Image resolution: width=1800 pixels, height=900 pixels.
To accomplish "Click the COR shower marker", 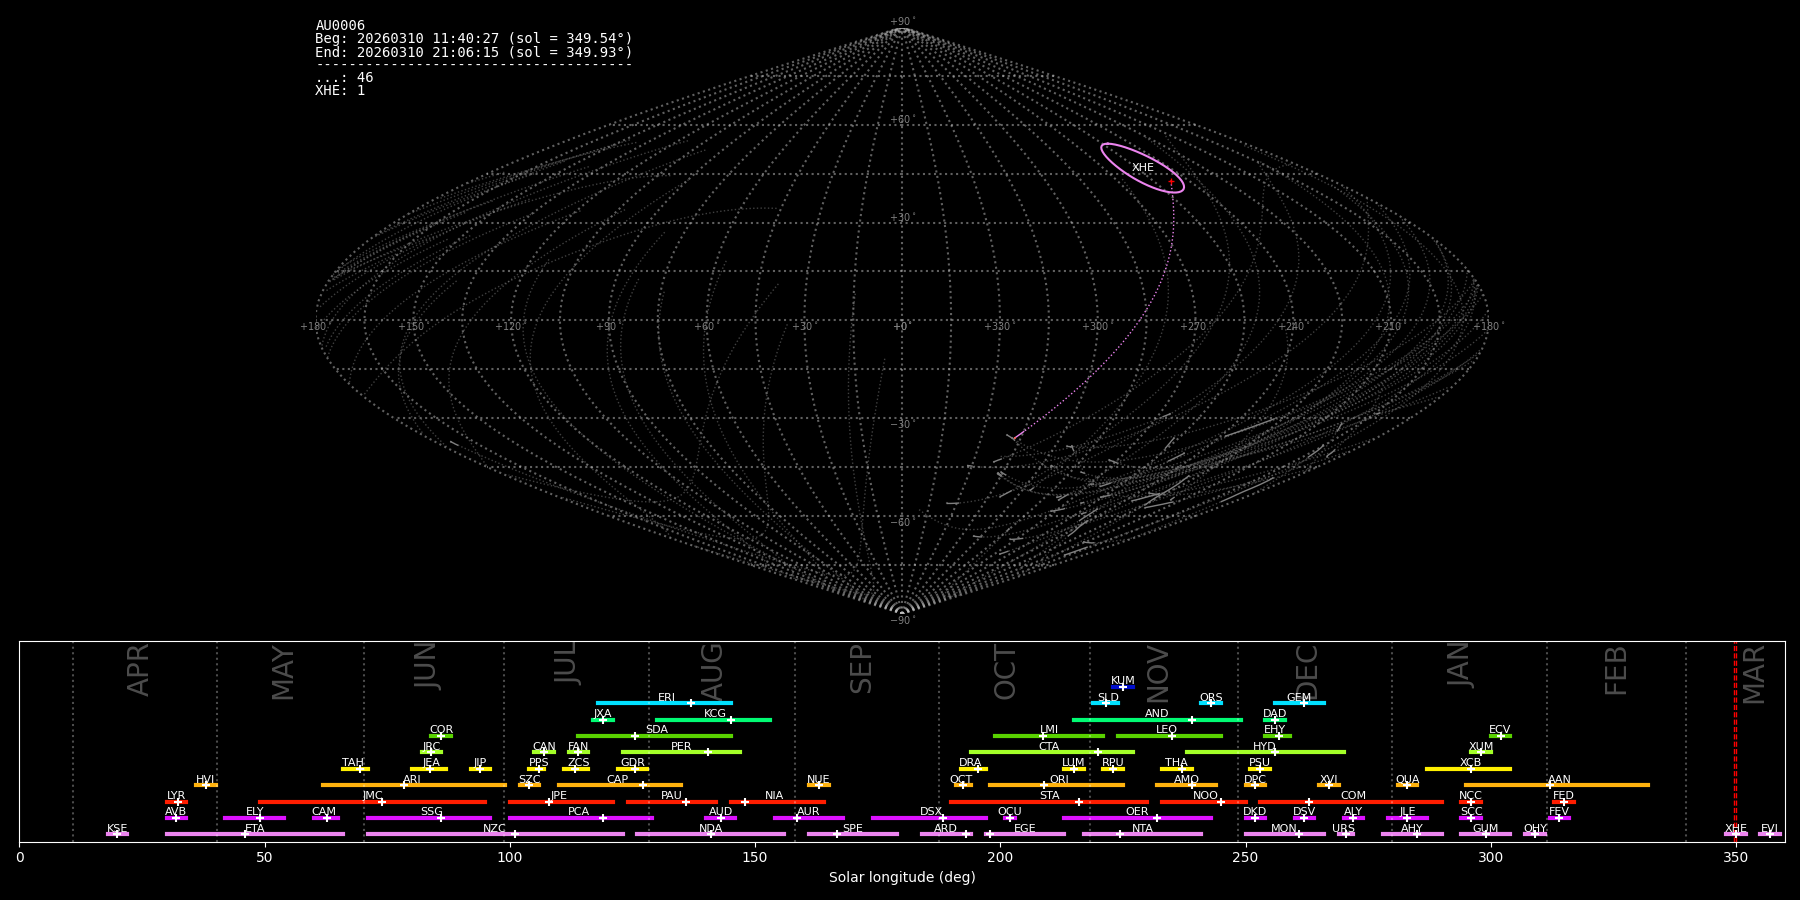I will pos(441,736).
